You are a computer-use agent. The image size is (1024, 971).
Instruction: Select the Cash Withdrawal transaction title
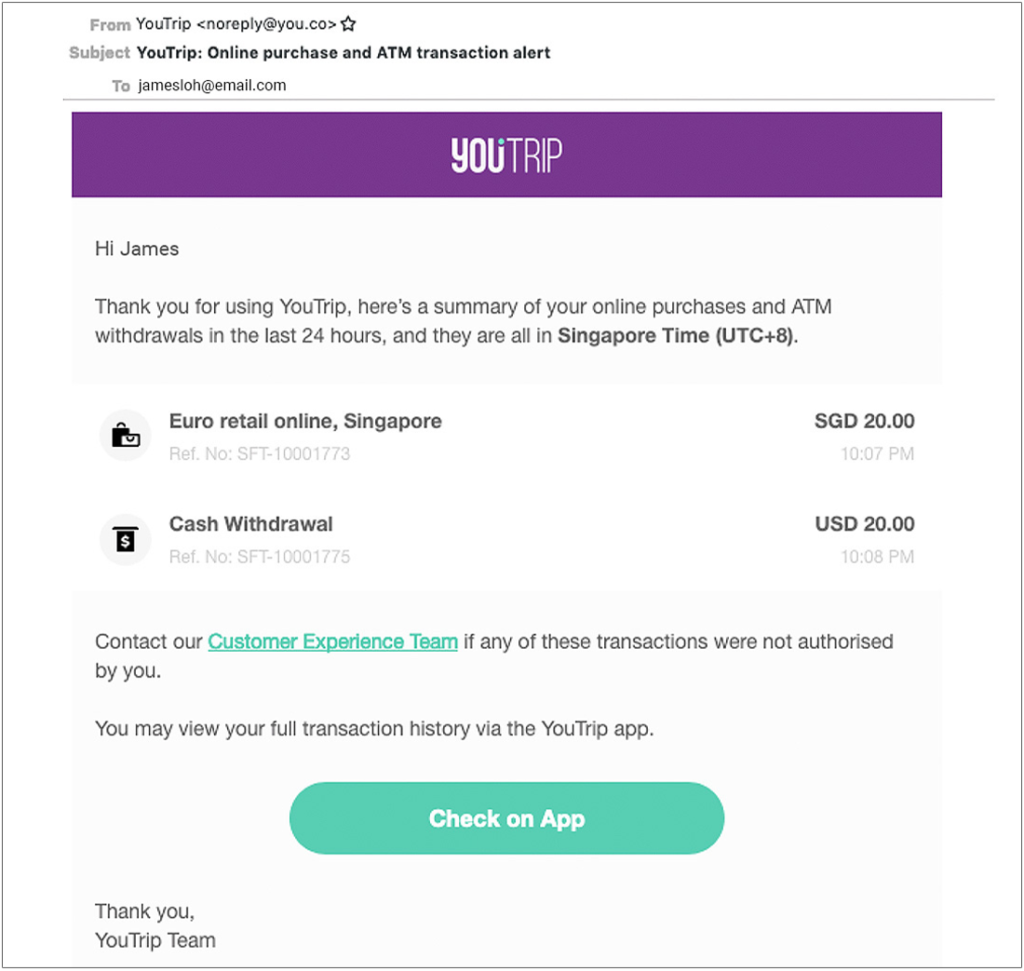[251, 524]
